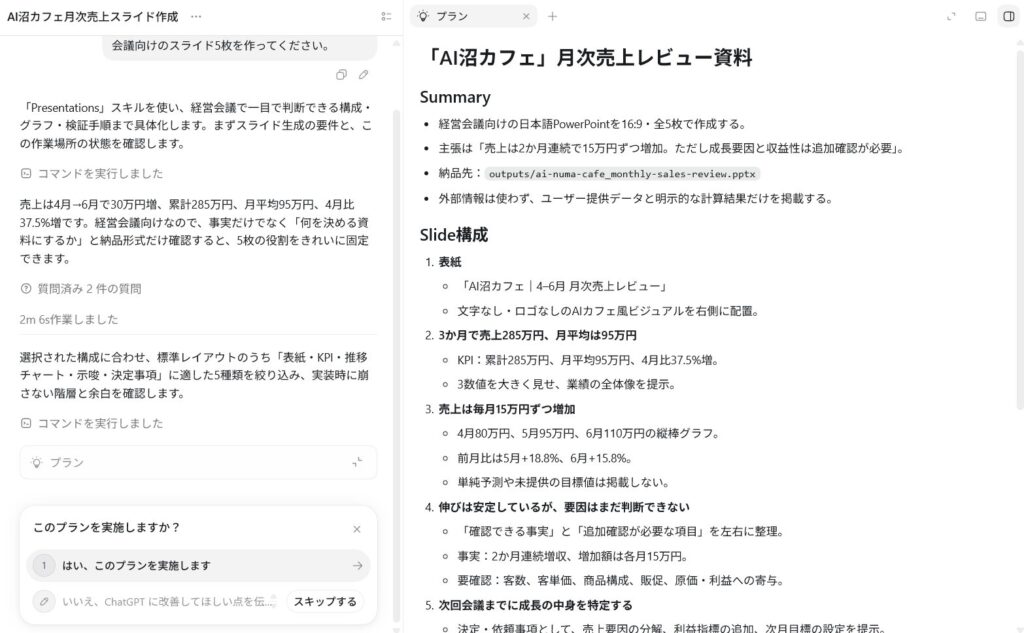Add a new tab with the plus icon

point(552,16)
